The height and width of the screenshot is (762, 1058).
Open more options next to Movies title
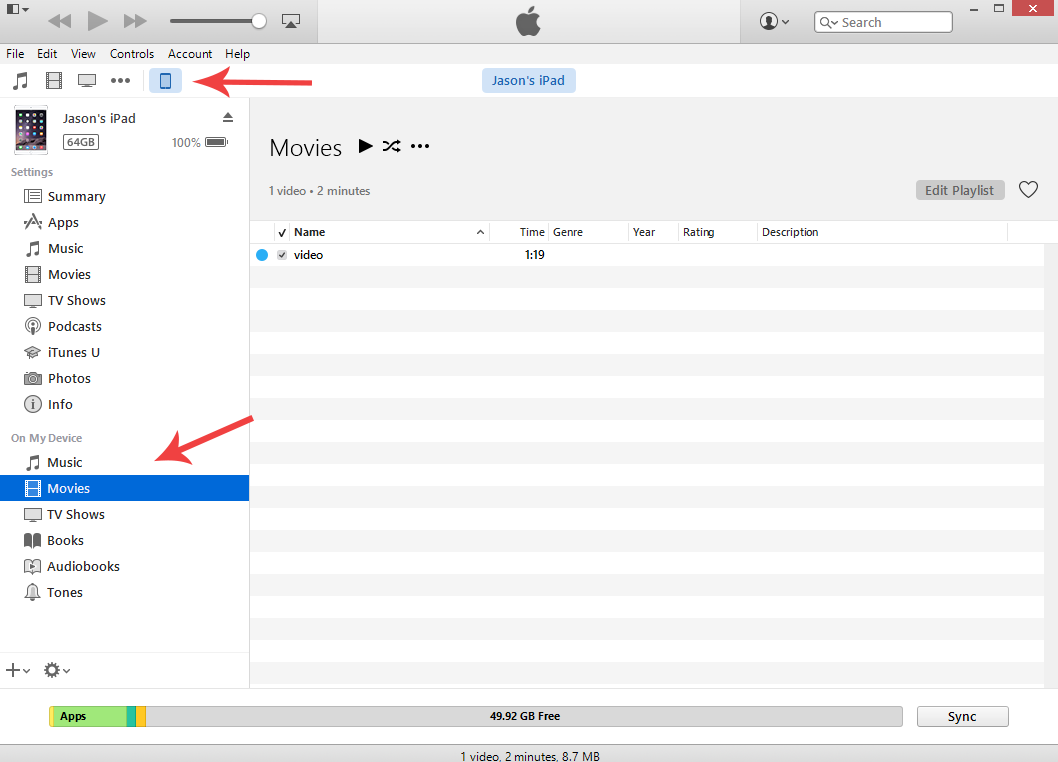click(x=419, y=146)
